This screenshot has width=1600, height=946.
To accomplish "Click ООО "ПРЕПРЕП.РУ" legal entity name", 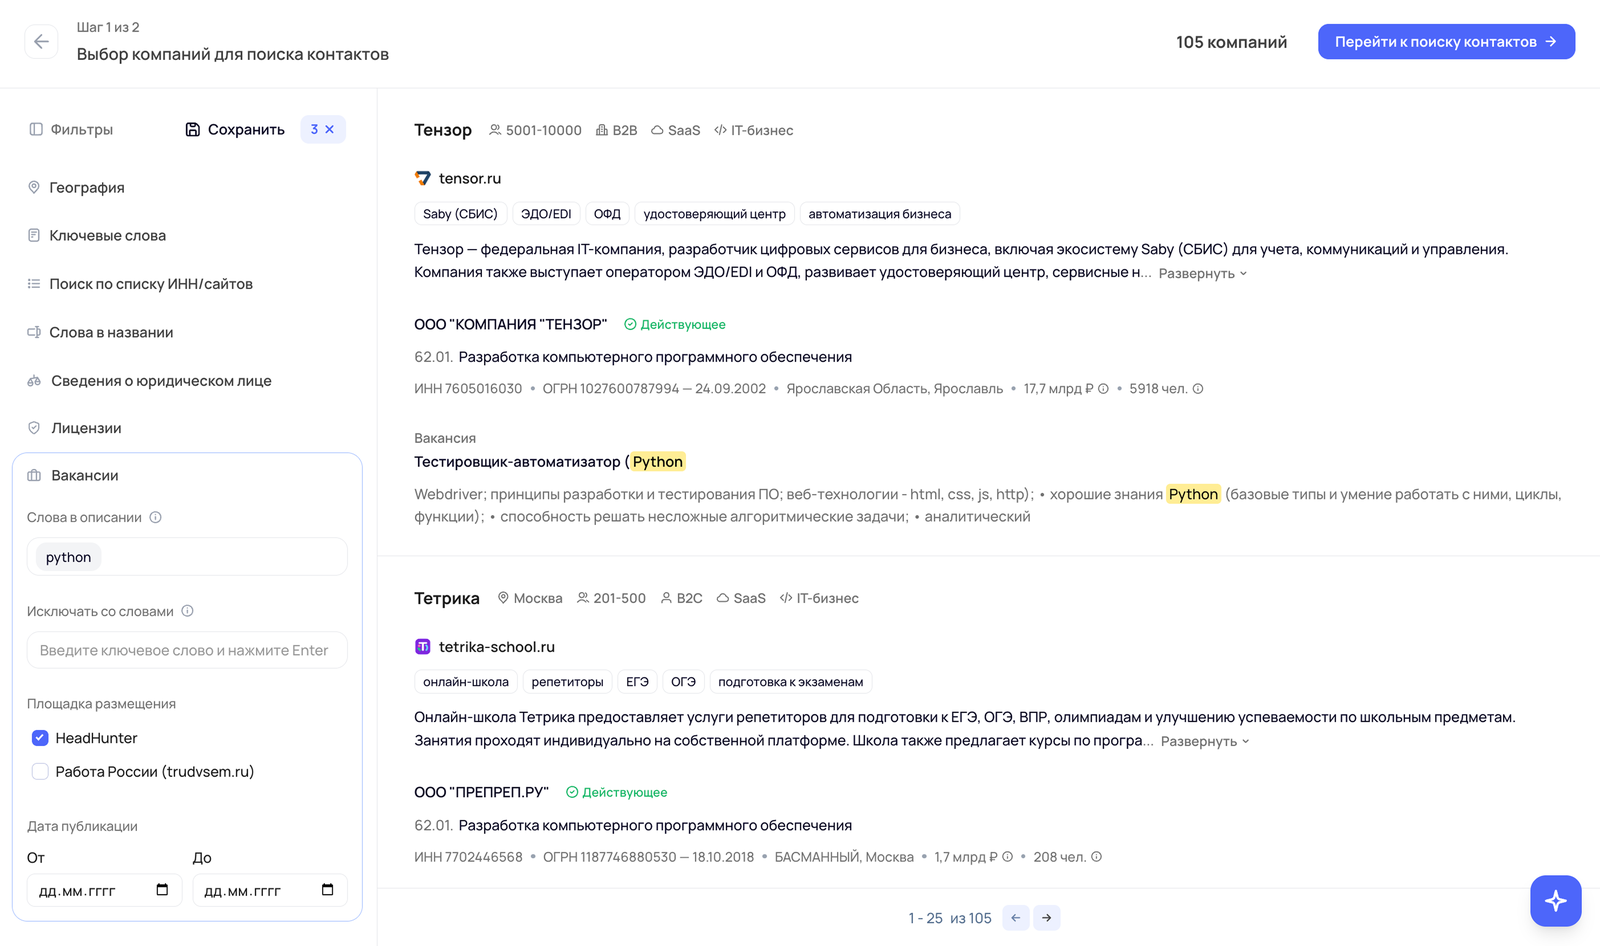I will 482,792.
